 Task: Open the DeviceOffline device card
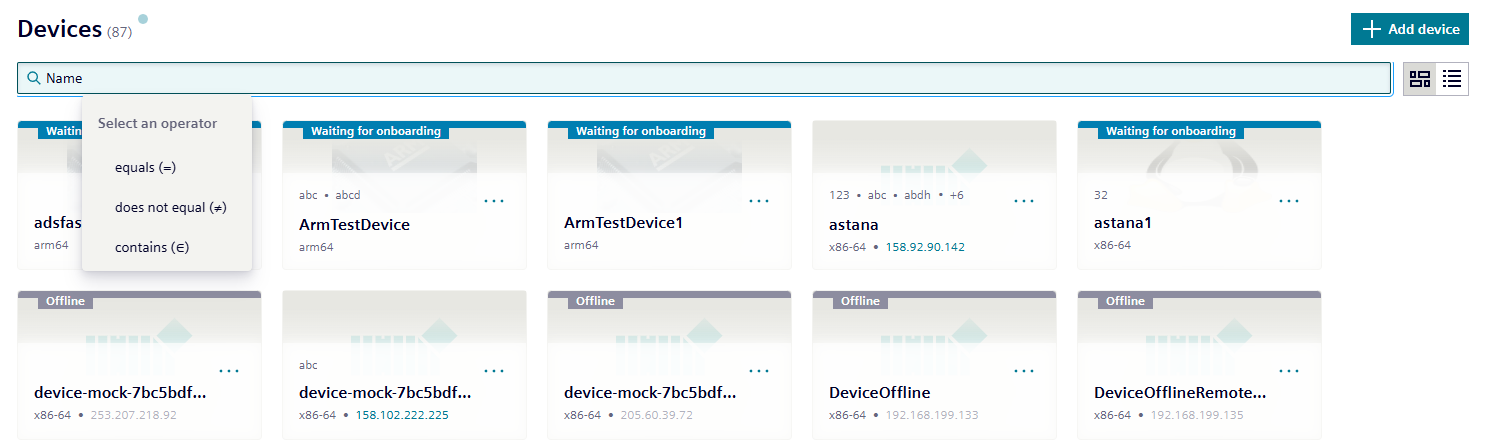click(x=880, y=393)
